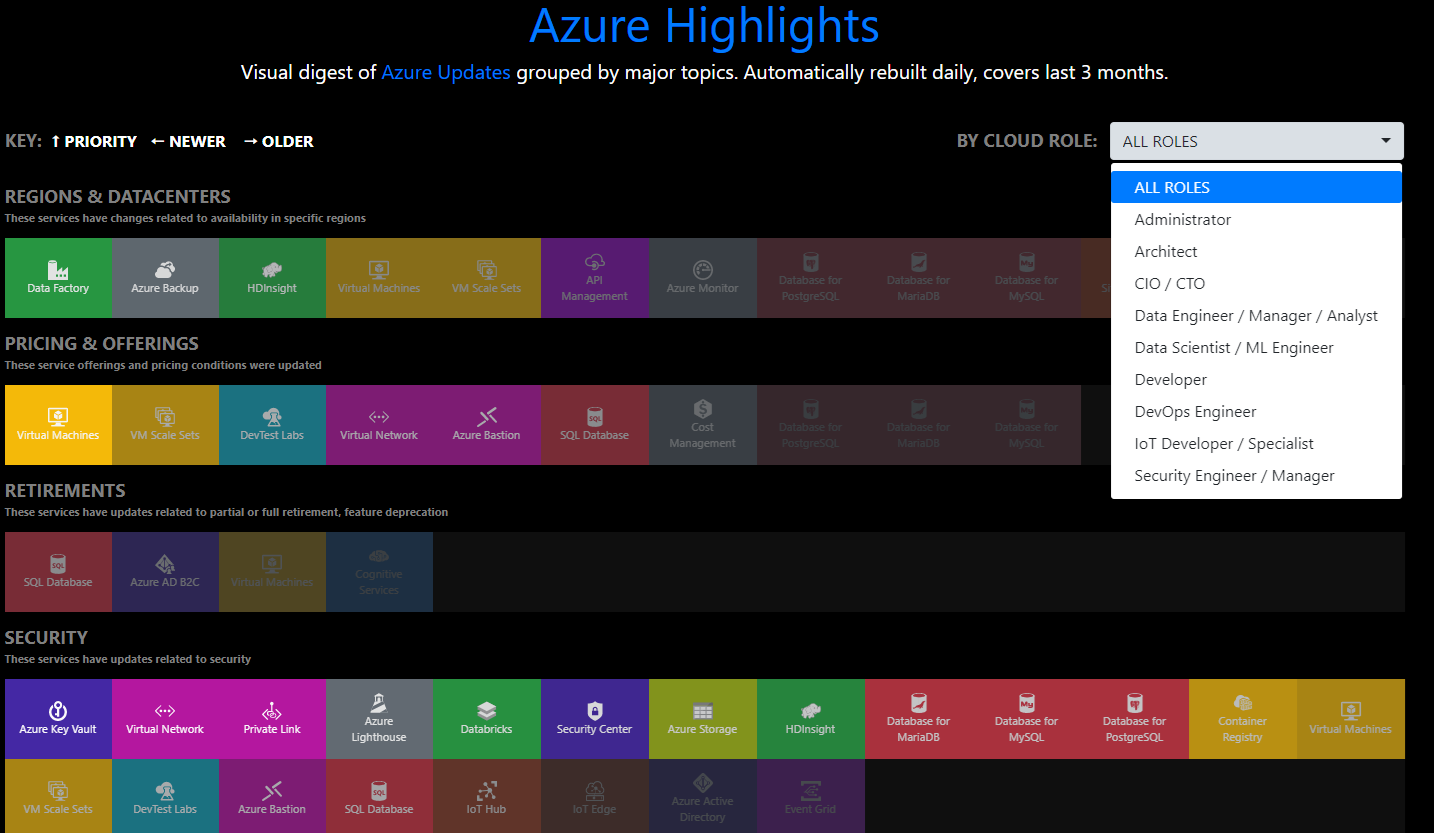This screenshot has width=1434, height=833.
Task: Select the Azure Monitor tile
Action: 703,278
